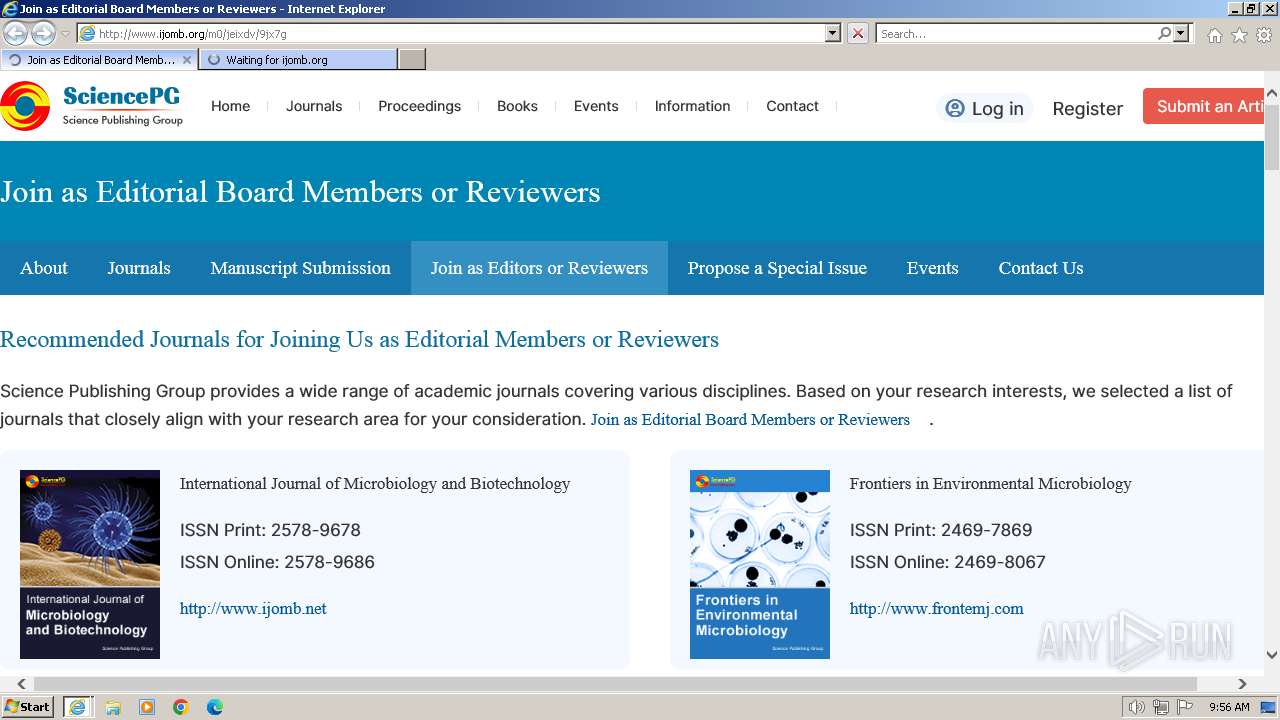
Task: Click the 9:56 AM clock
Action: click(x=1229, y=707)
